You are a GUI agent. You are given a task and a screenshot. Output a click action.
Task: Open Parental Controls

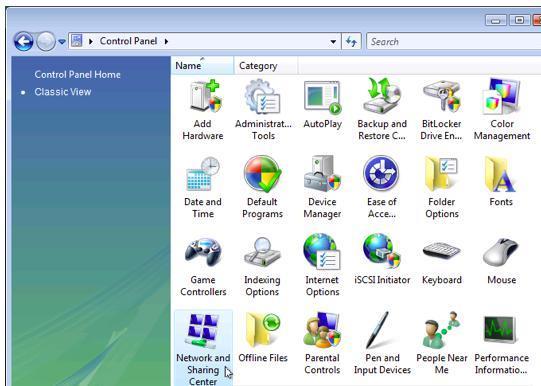coord(322,343)
